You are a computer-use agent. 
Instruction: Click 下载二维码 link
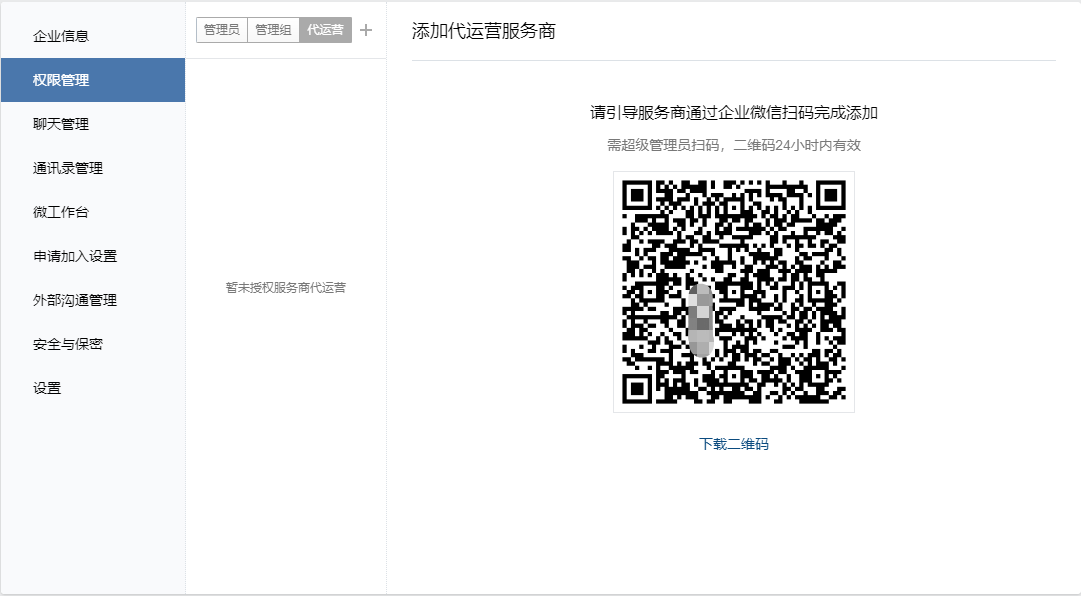coord(734,444)
